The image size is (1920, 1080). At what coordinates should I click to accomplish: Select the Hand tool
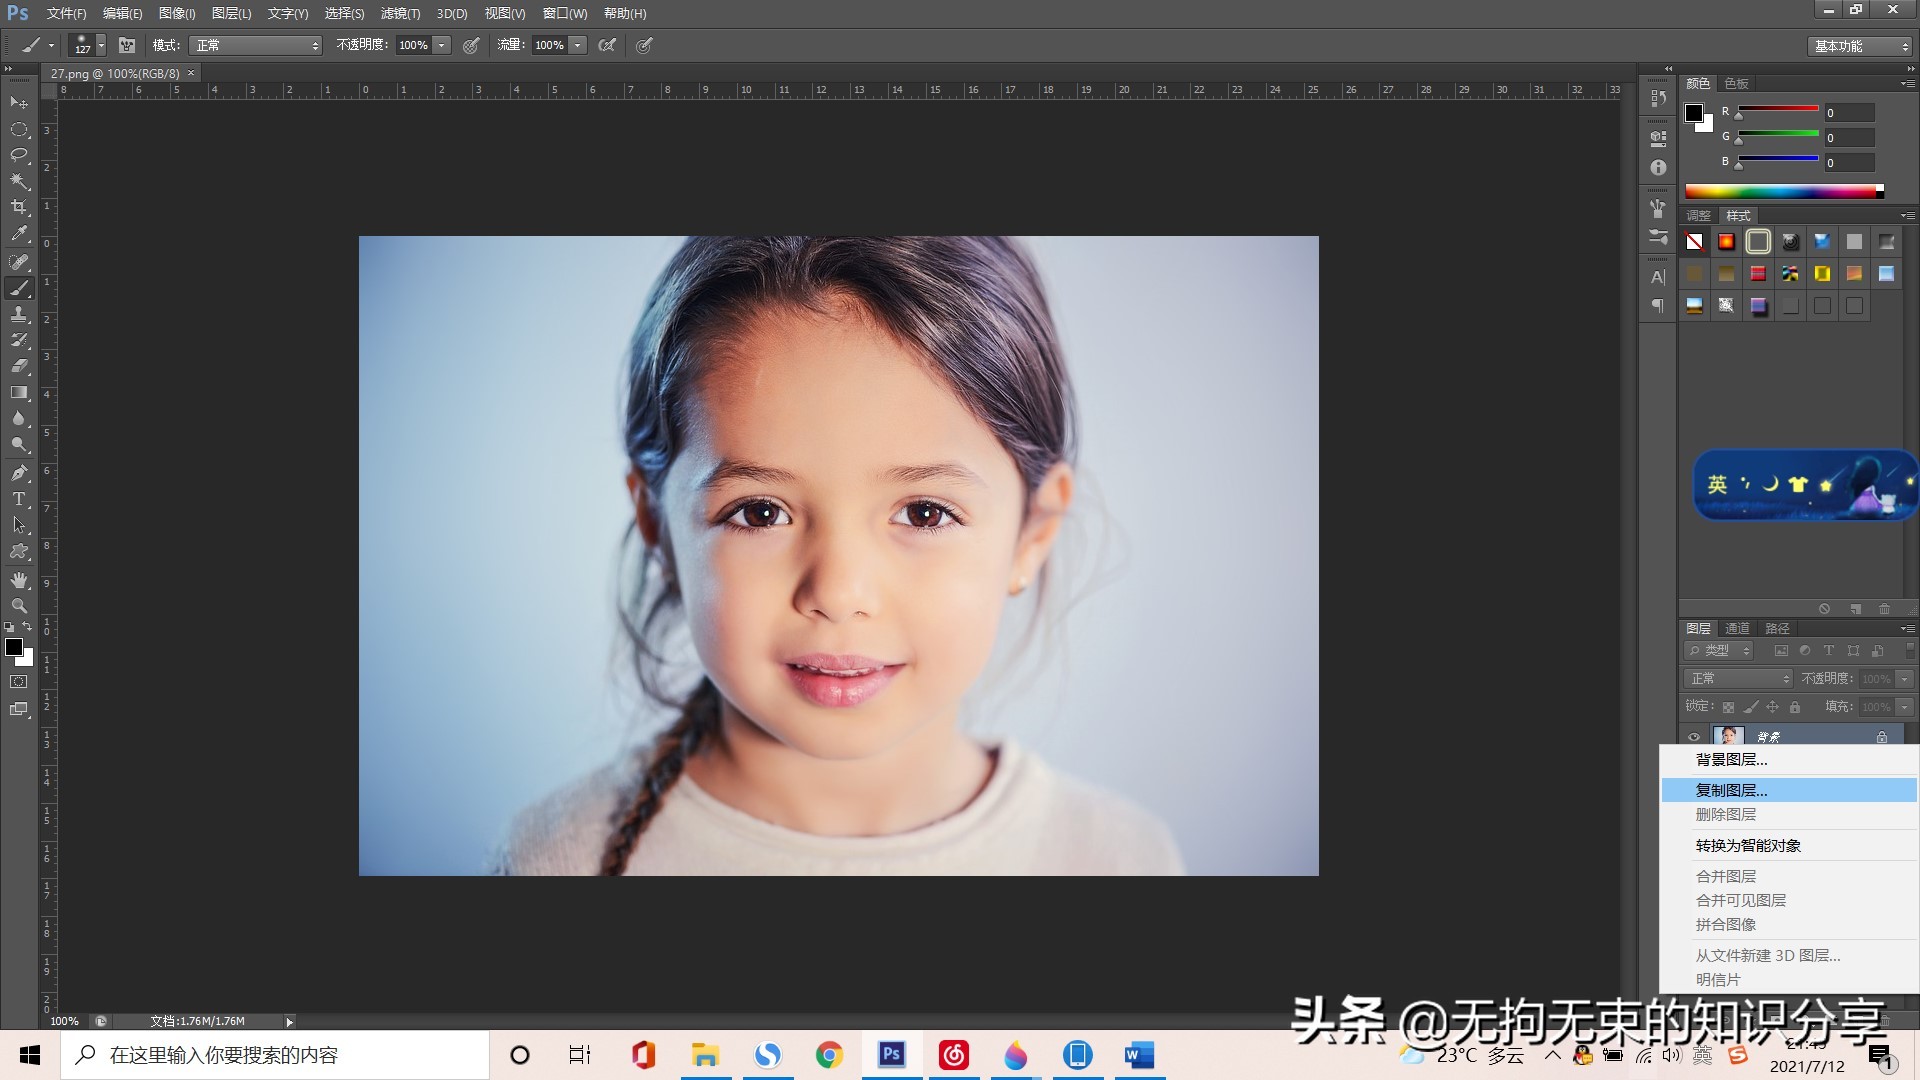(19, 580)
